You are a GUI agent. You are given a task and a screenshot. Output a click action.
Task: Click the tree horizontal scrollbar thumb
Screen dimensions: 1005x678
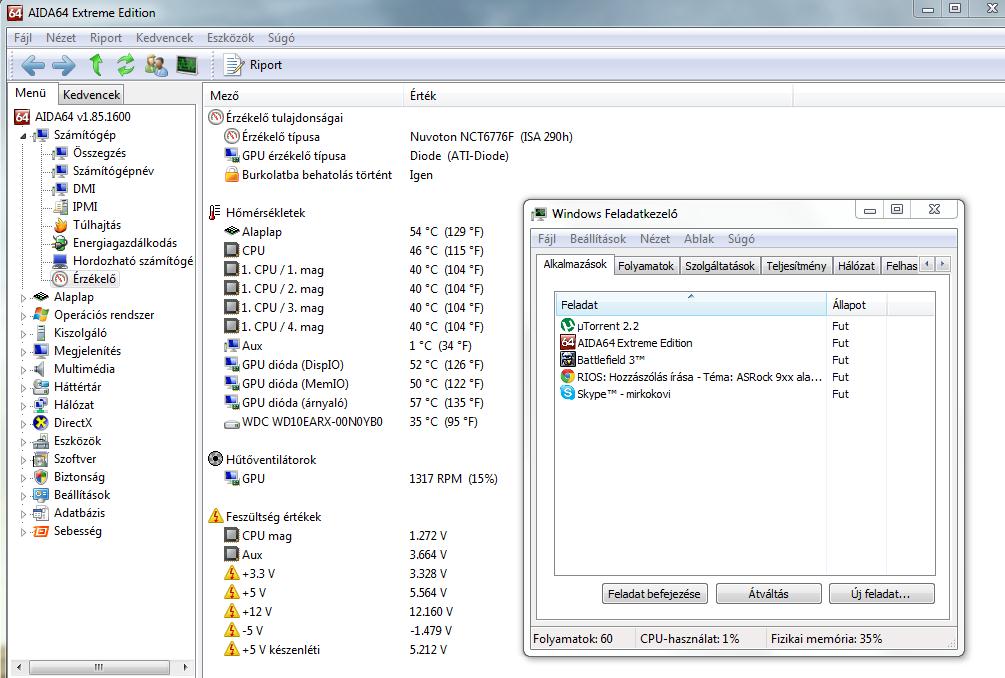pos(99,667)
